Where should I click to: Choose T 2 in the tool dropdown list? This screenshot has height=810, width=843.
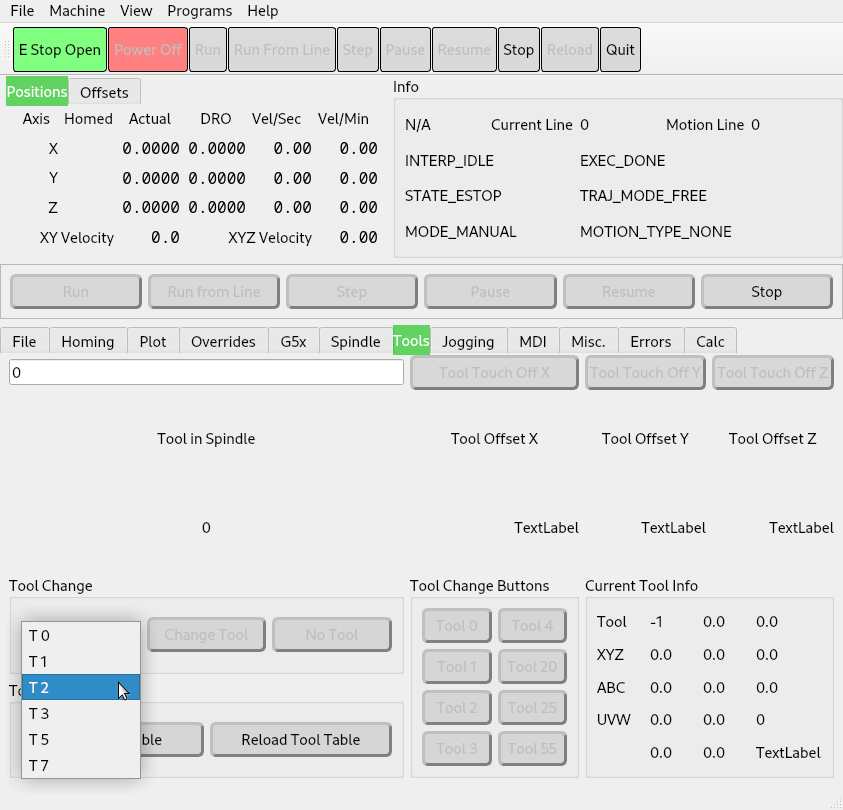pyautogui.click(x=80, y=687)
